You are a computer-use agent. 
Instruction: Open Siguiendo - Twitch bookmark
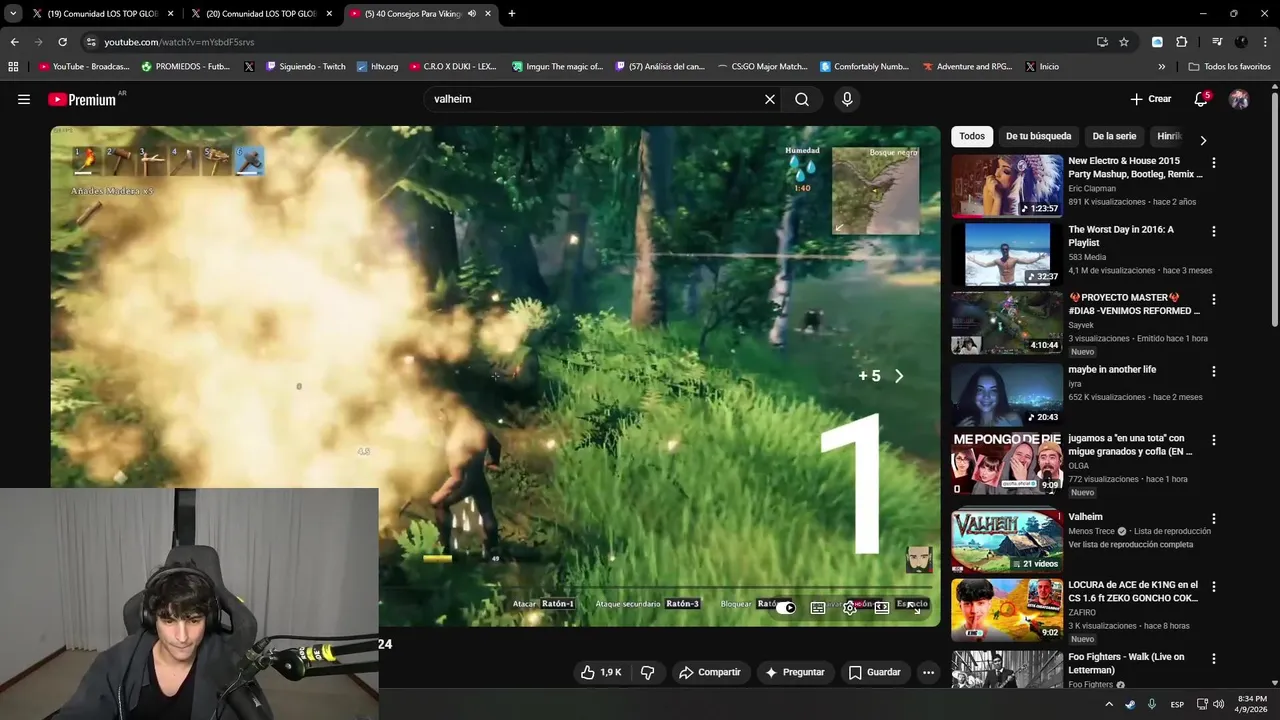pyautogui.click(x=306, y=67)
